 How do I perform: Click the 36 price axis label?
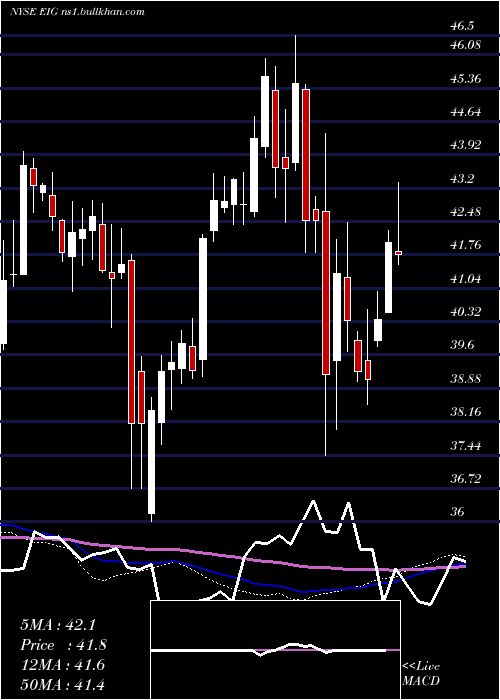click(x=457, y=512)
